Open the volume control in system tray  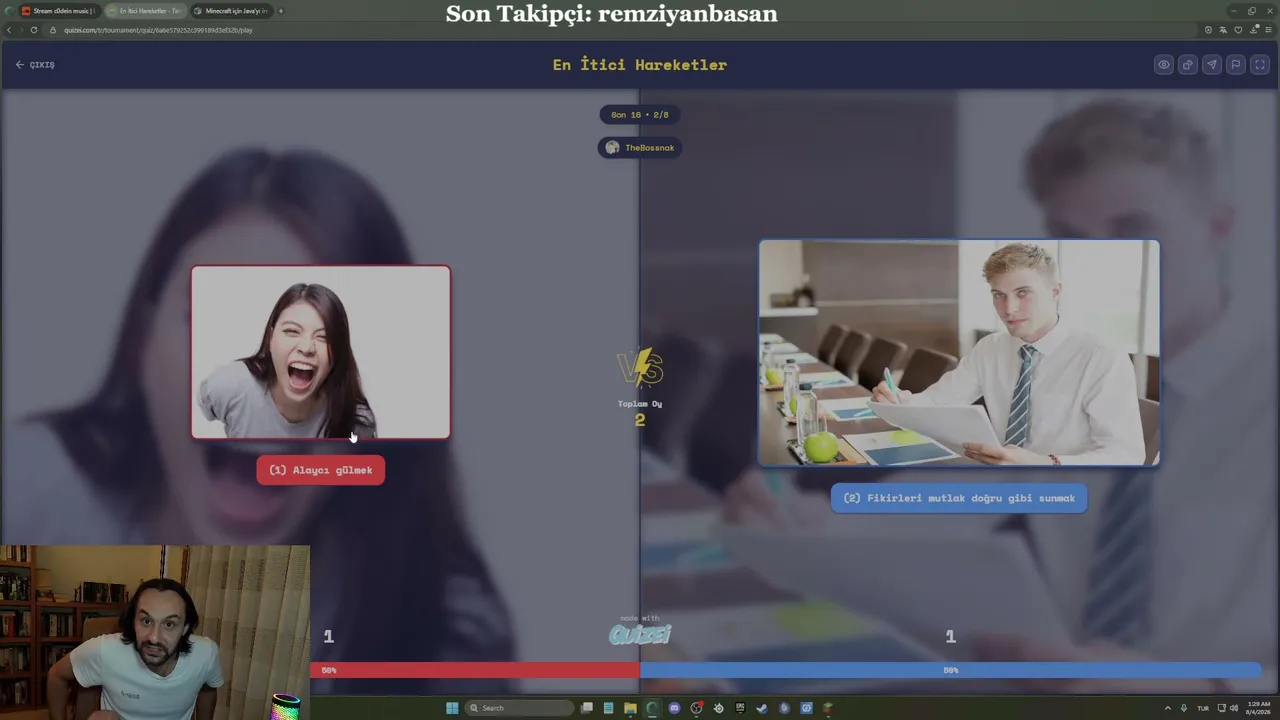pyautogui.click(x=1234, y=708)
